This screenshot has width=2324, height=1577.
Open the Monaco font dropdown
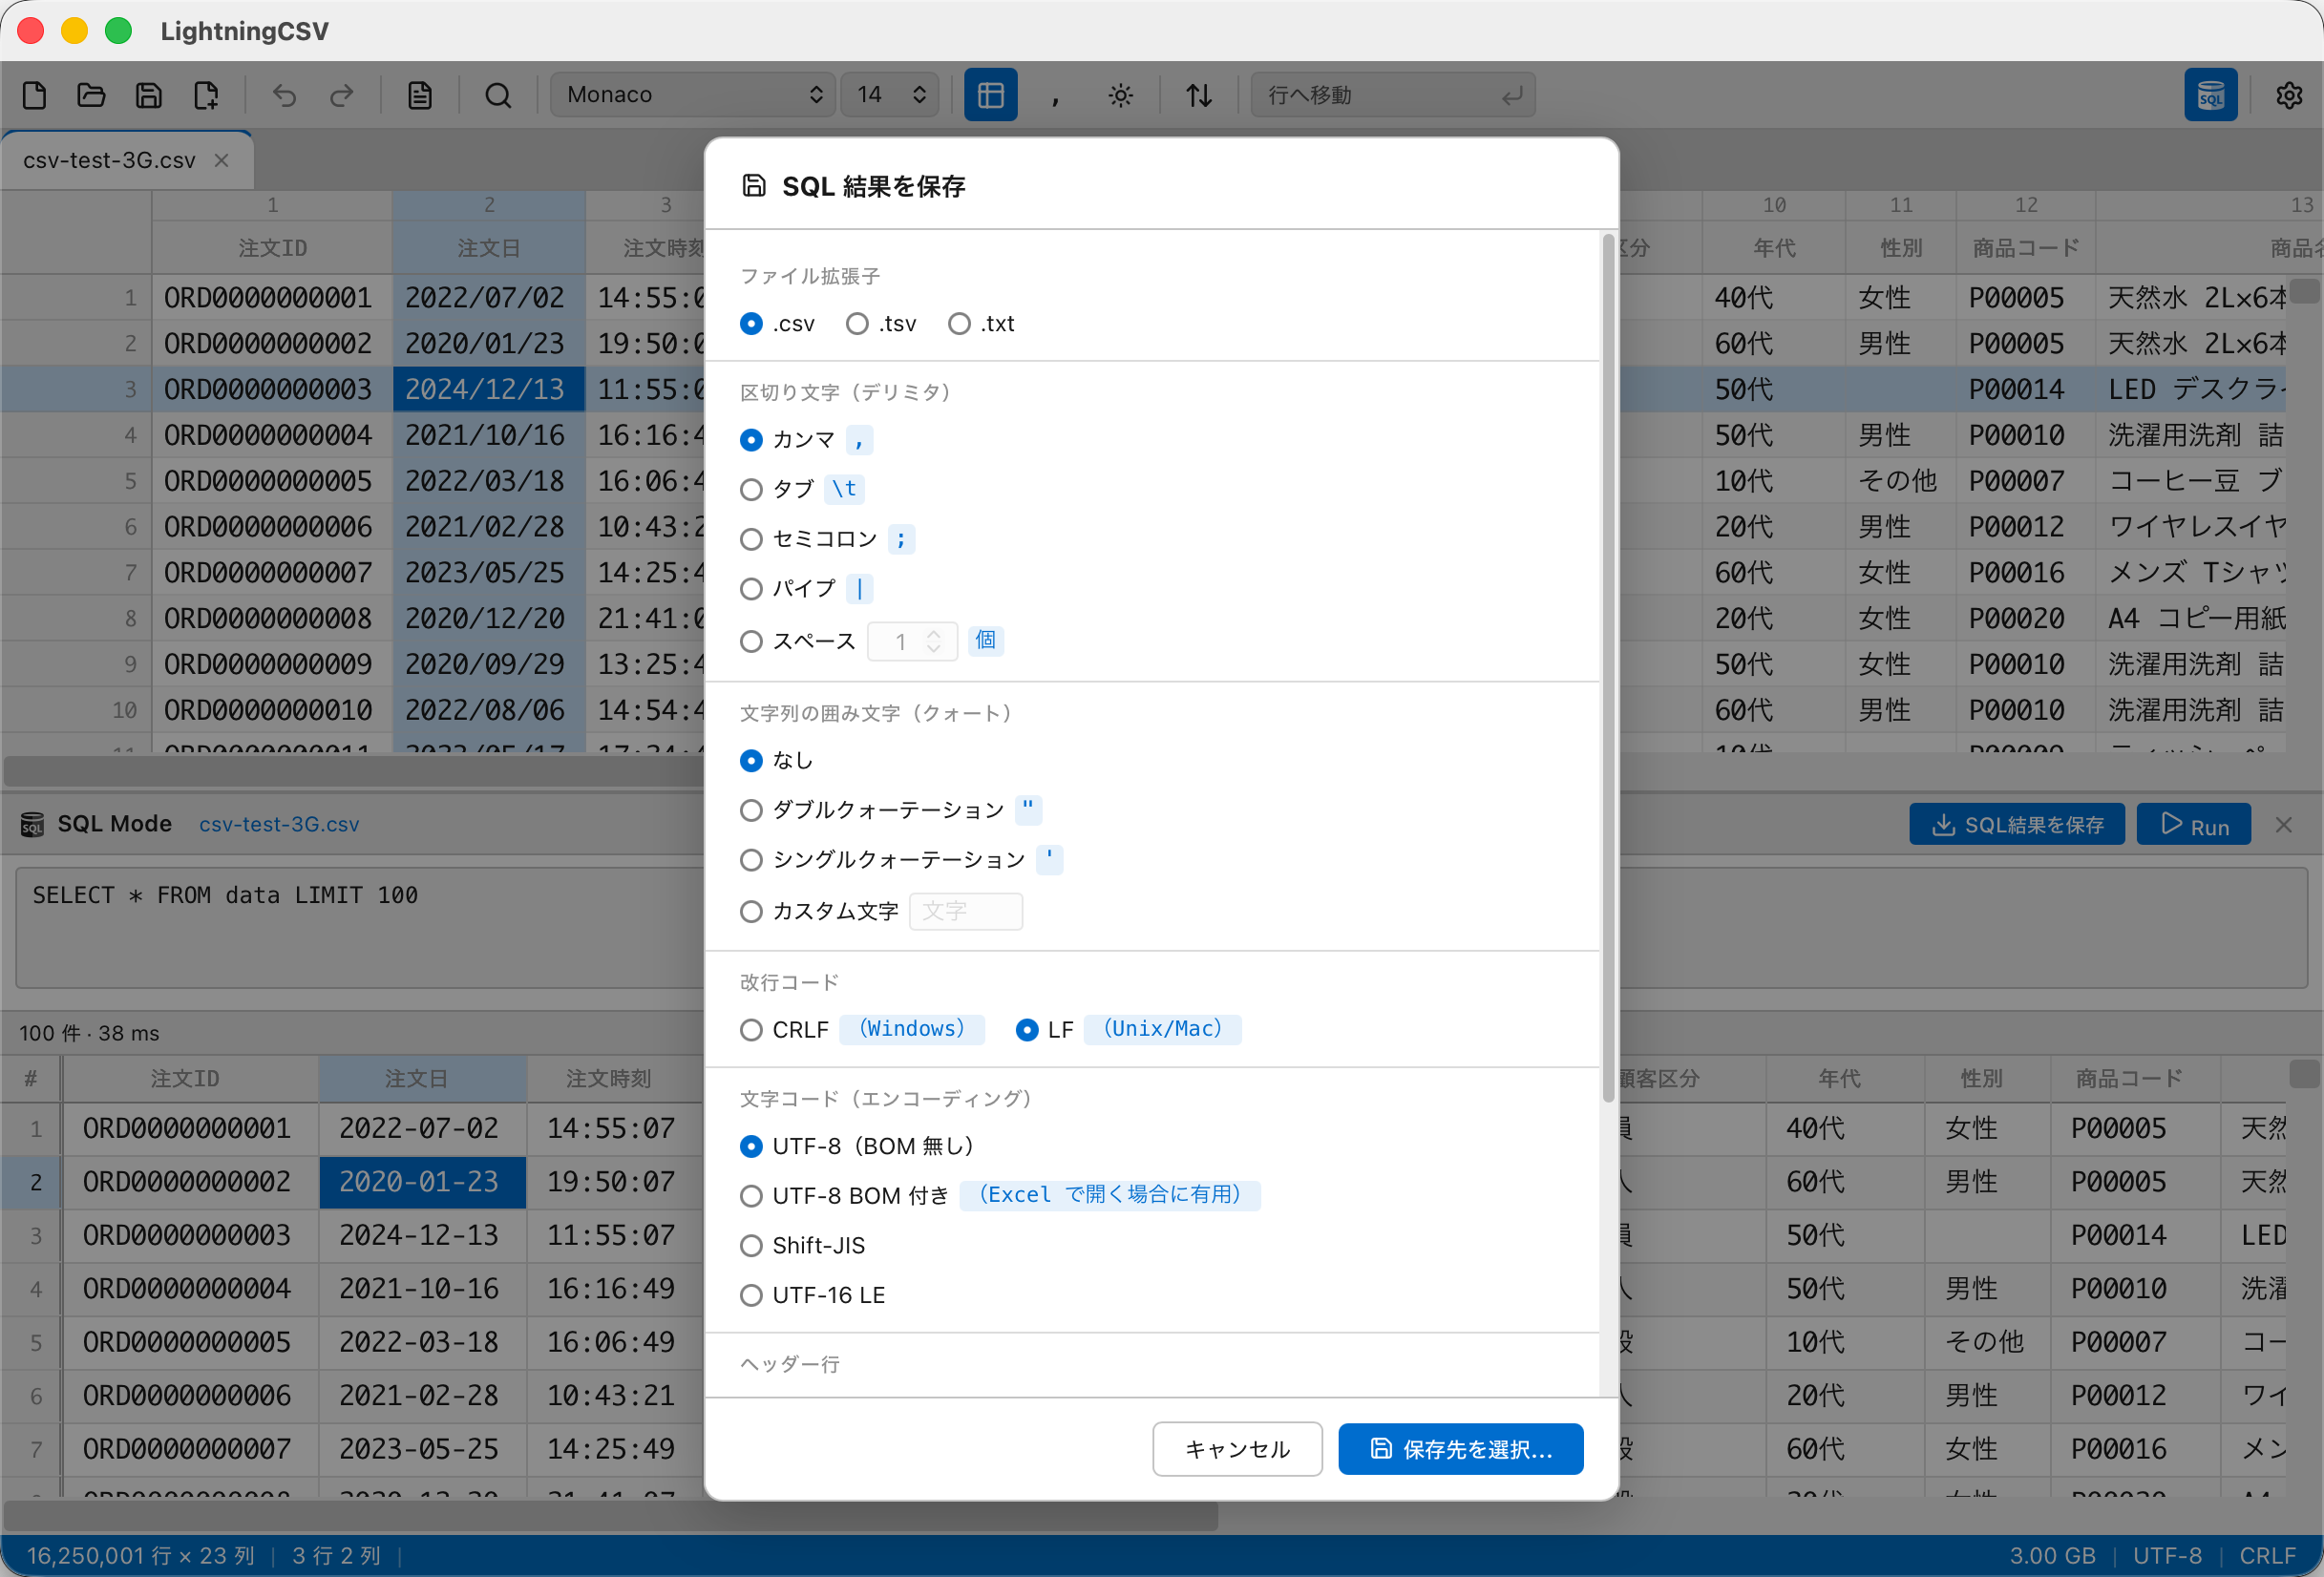(x=692, y=95)
